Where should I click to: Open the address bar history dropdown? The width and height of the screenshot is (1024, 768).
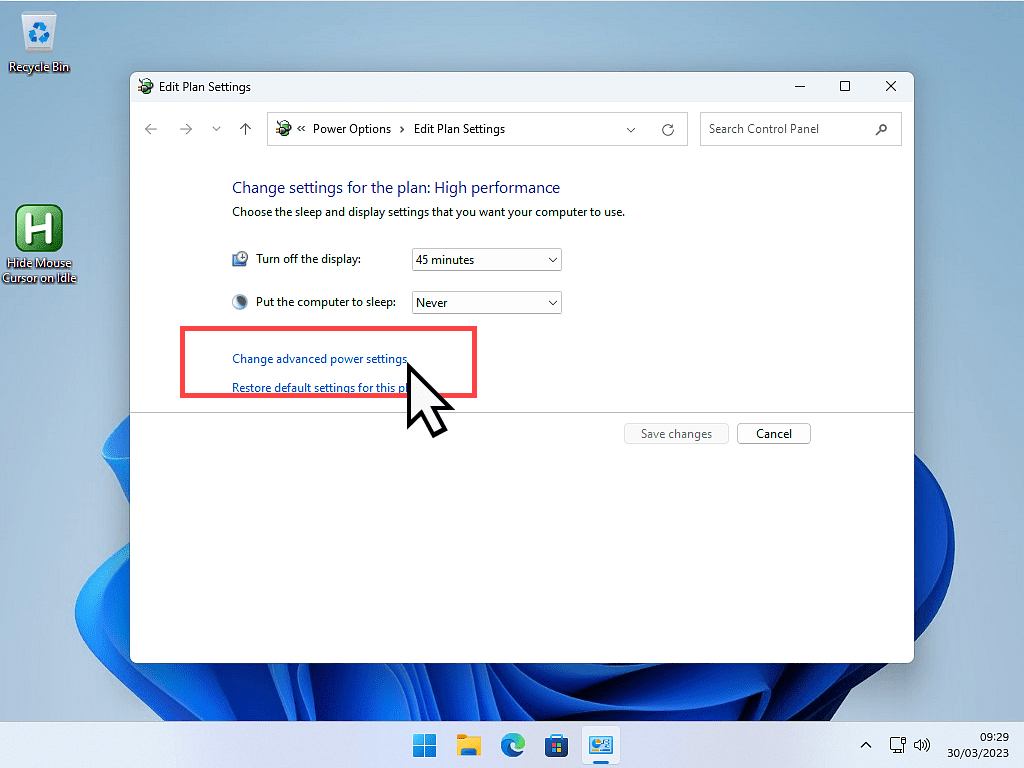(631, 129)
